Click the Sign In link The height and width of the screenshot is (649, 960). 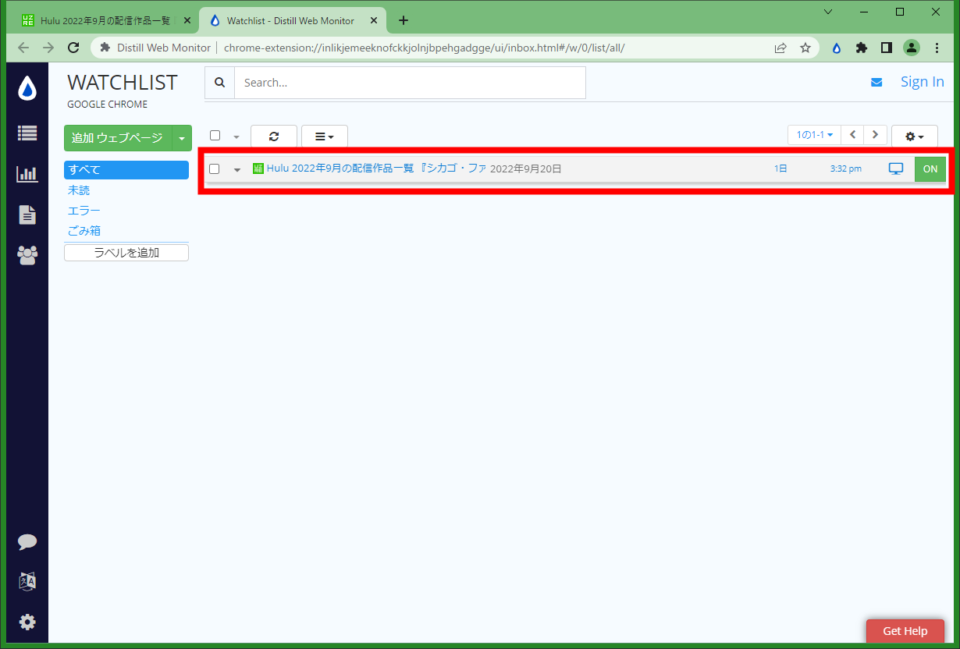pyautogui.click(x=921, y=81)
